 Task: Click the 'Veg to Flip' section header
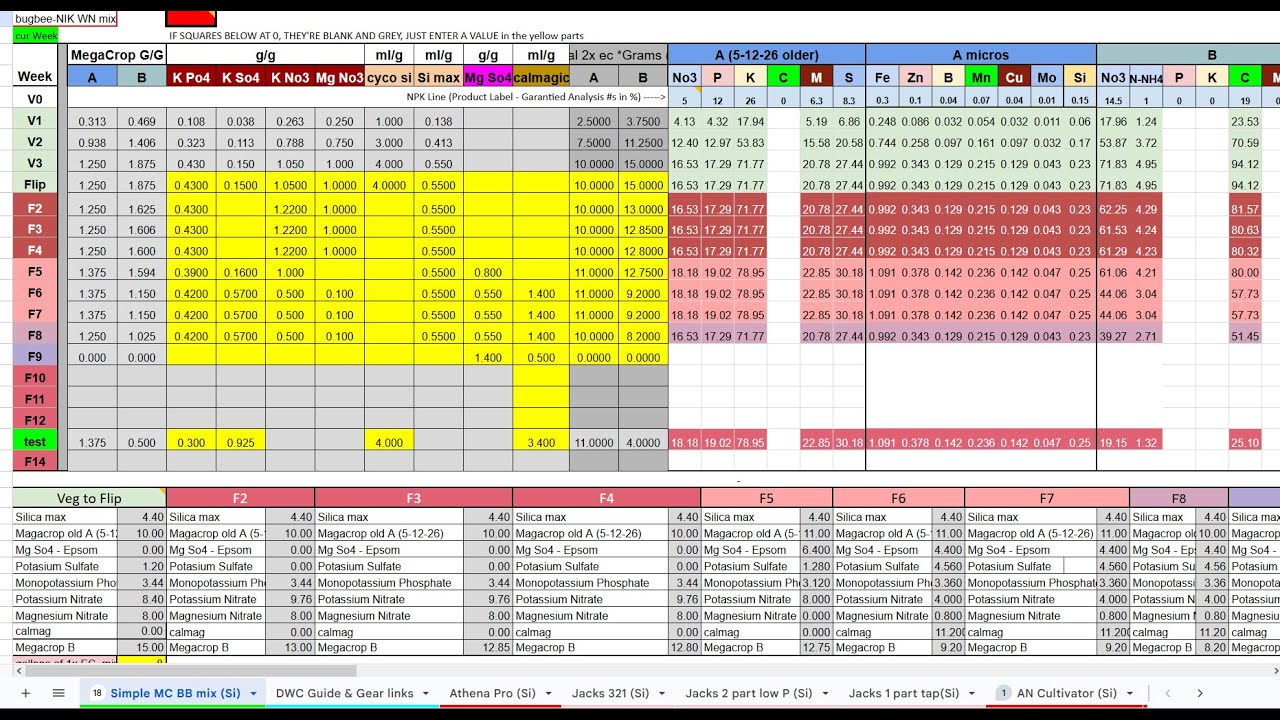(89, 498)
